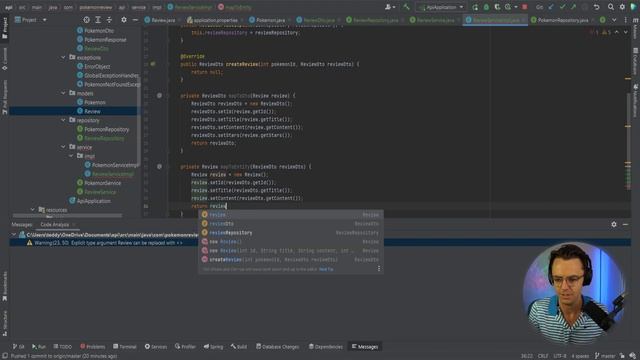Select PokemonService in project tree
Viewport: 640px width, 360px height.
(99, 183)
